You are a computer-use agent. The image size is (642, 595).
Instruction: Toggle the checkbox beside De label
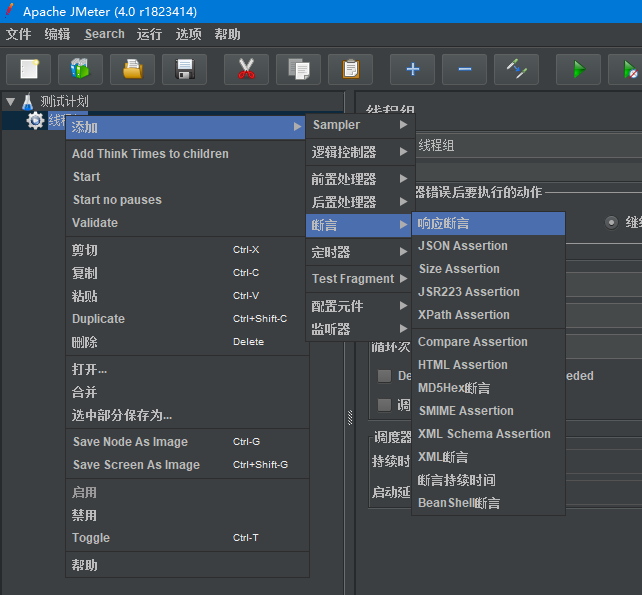384,376
